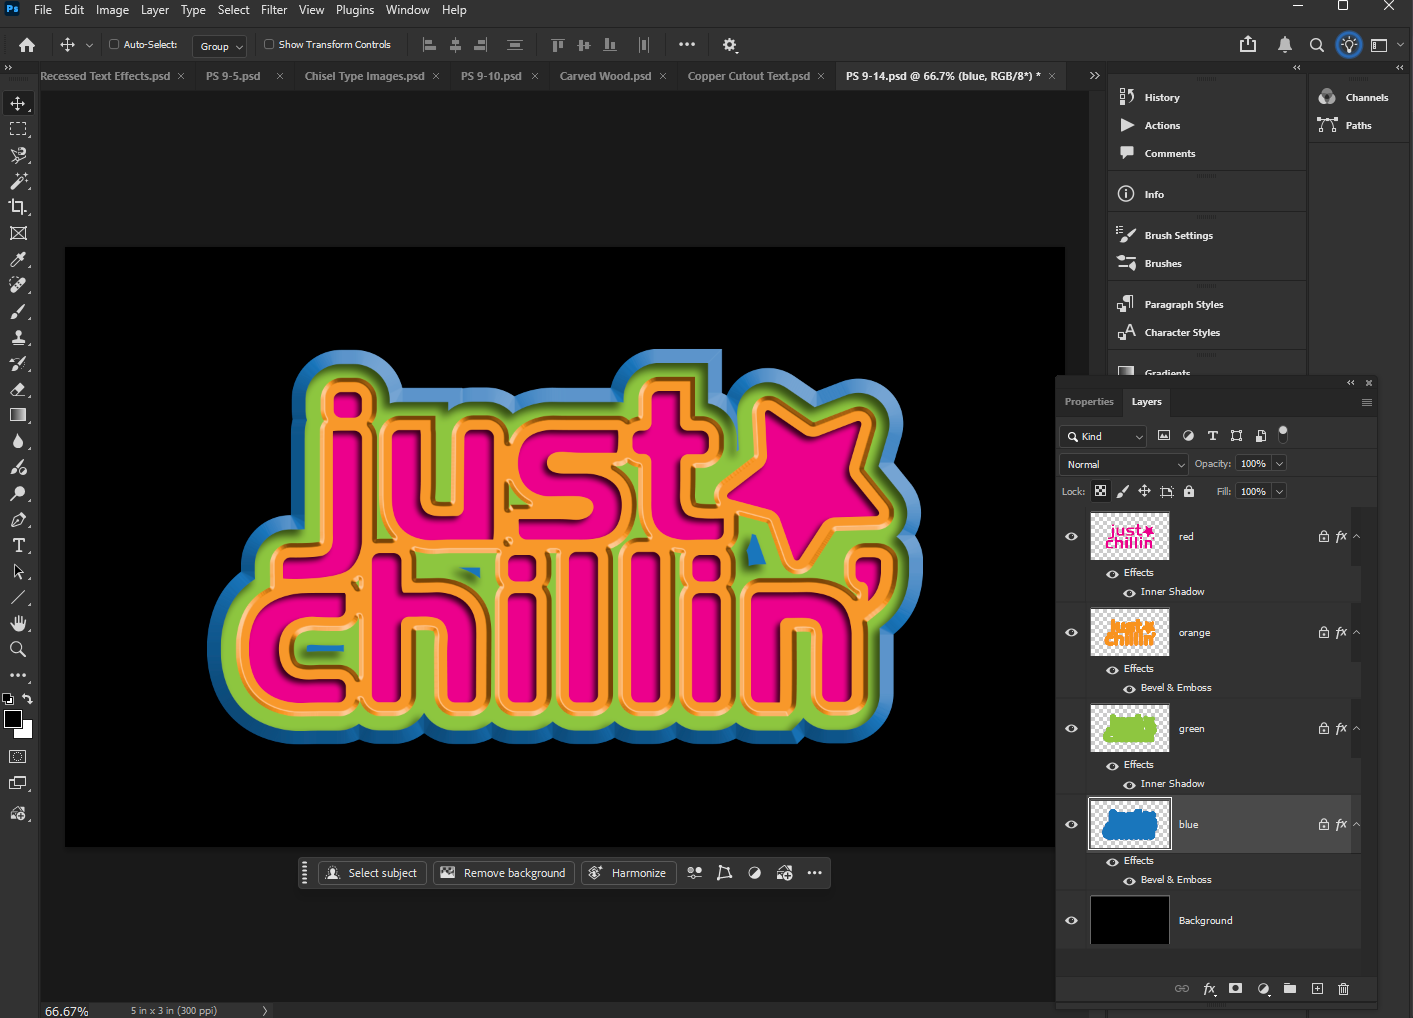Click the blue layer thumbnail

coord(1129,823)
